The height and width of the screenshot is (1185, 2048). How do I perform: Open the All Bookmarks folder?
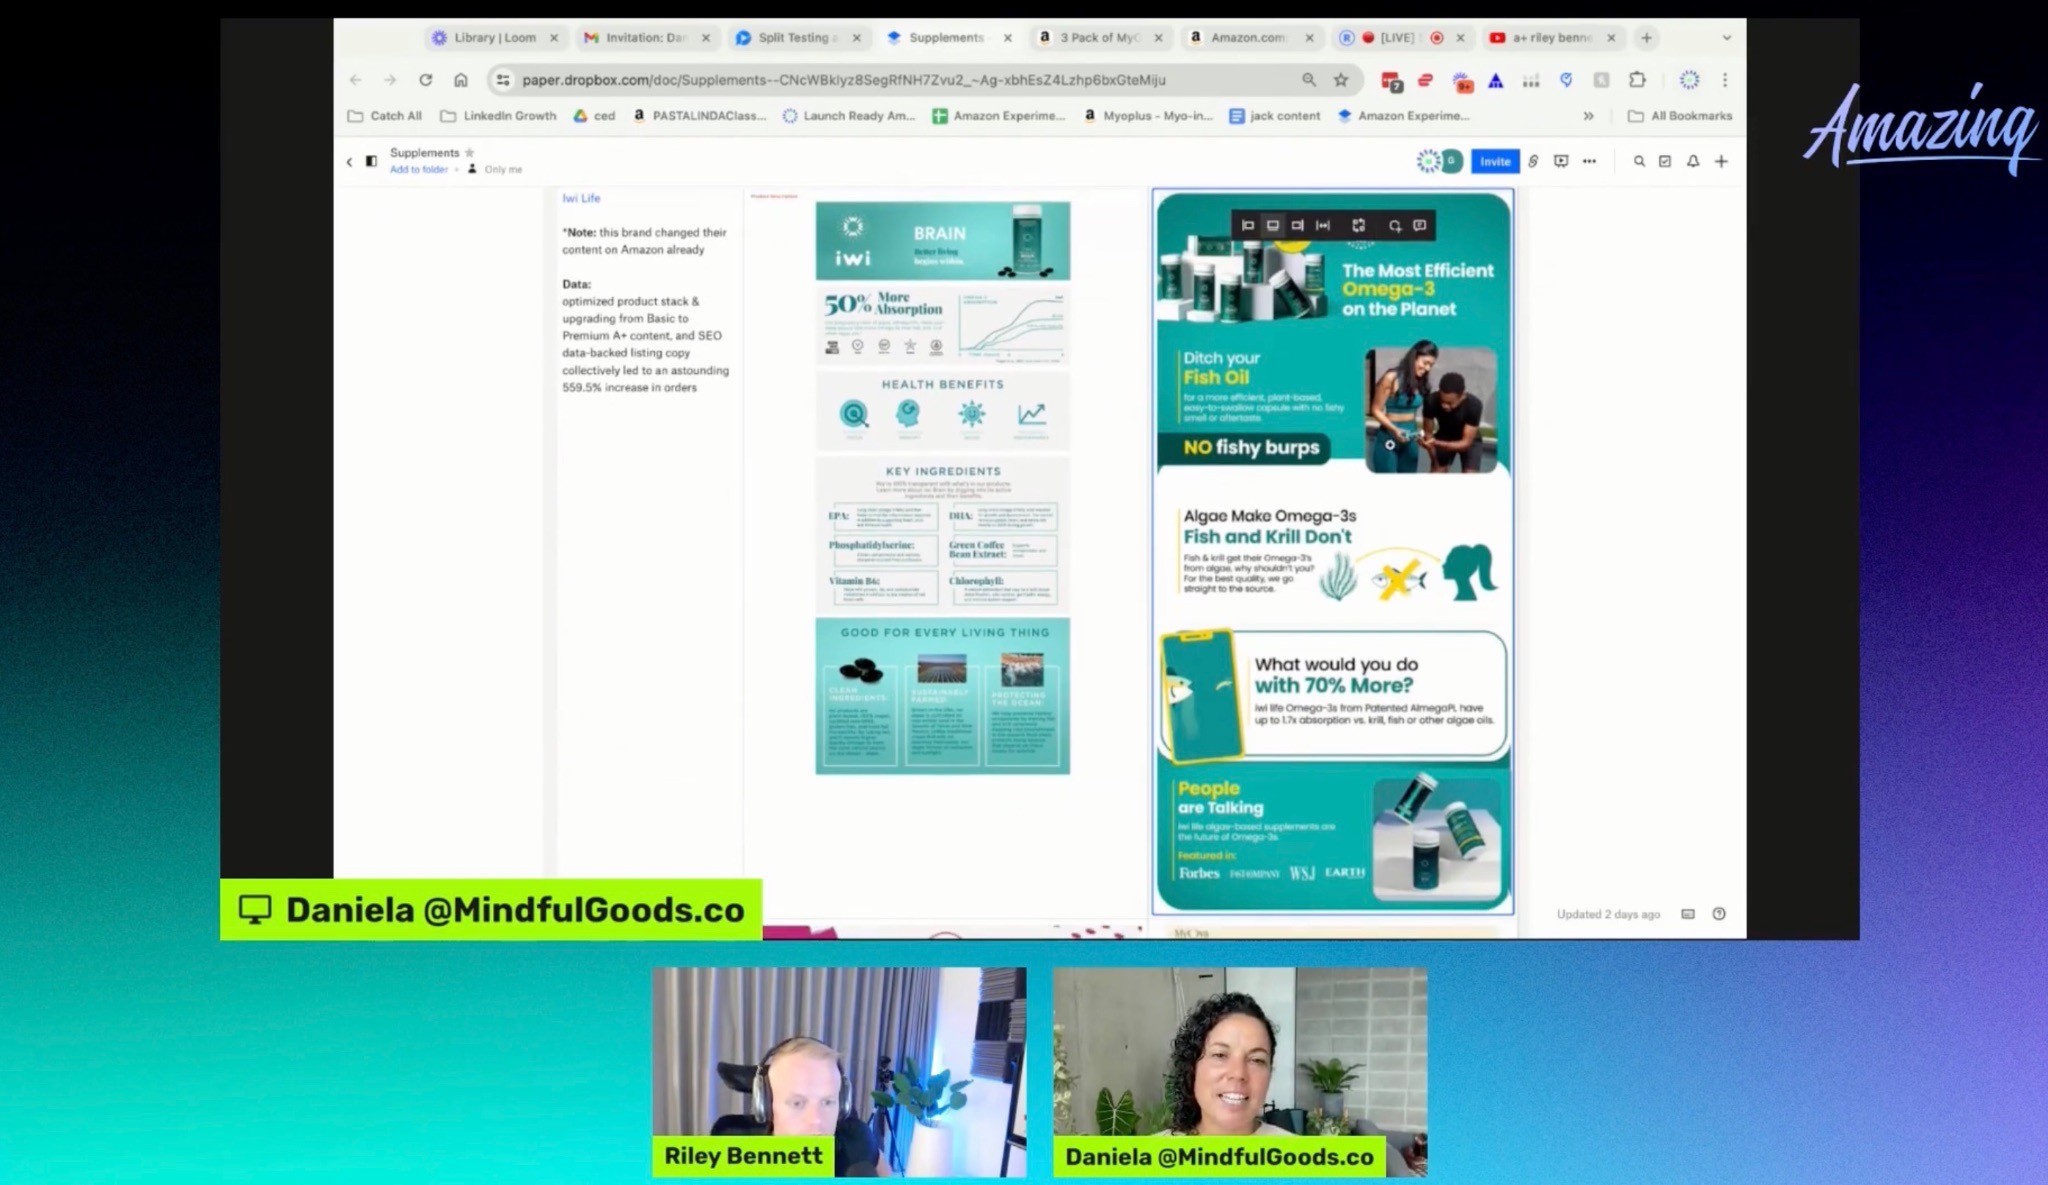click(x=1680, y=116)
